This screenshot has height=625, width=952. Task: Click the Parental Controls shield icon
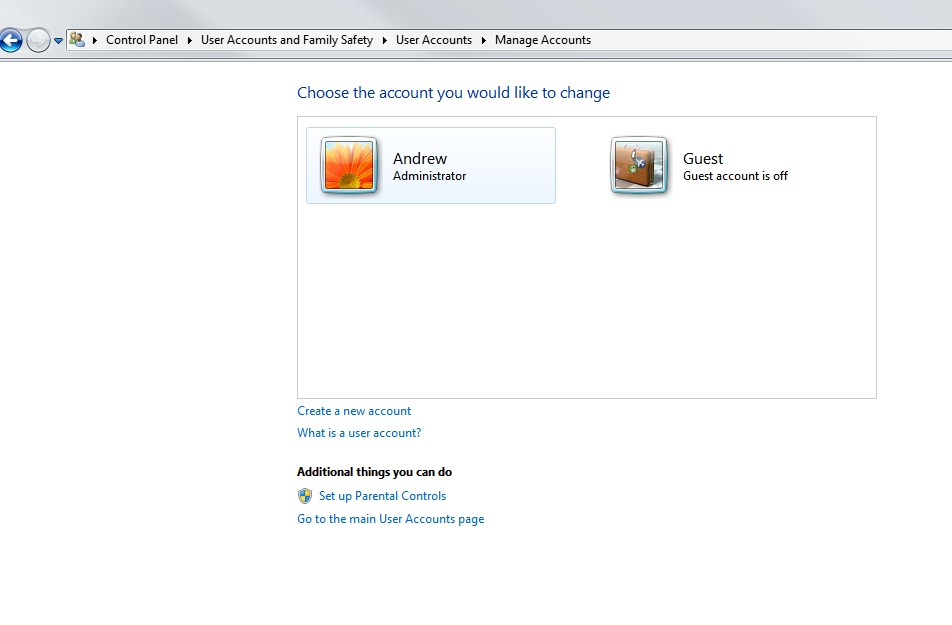[305, 496]
